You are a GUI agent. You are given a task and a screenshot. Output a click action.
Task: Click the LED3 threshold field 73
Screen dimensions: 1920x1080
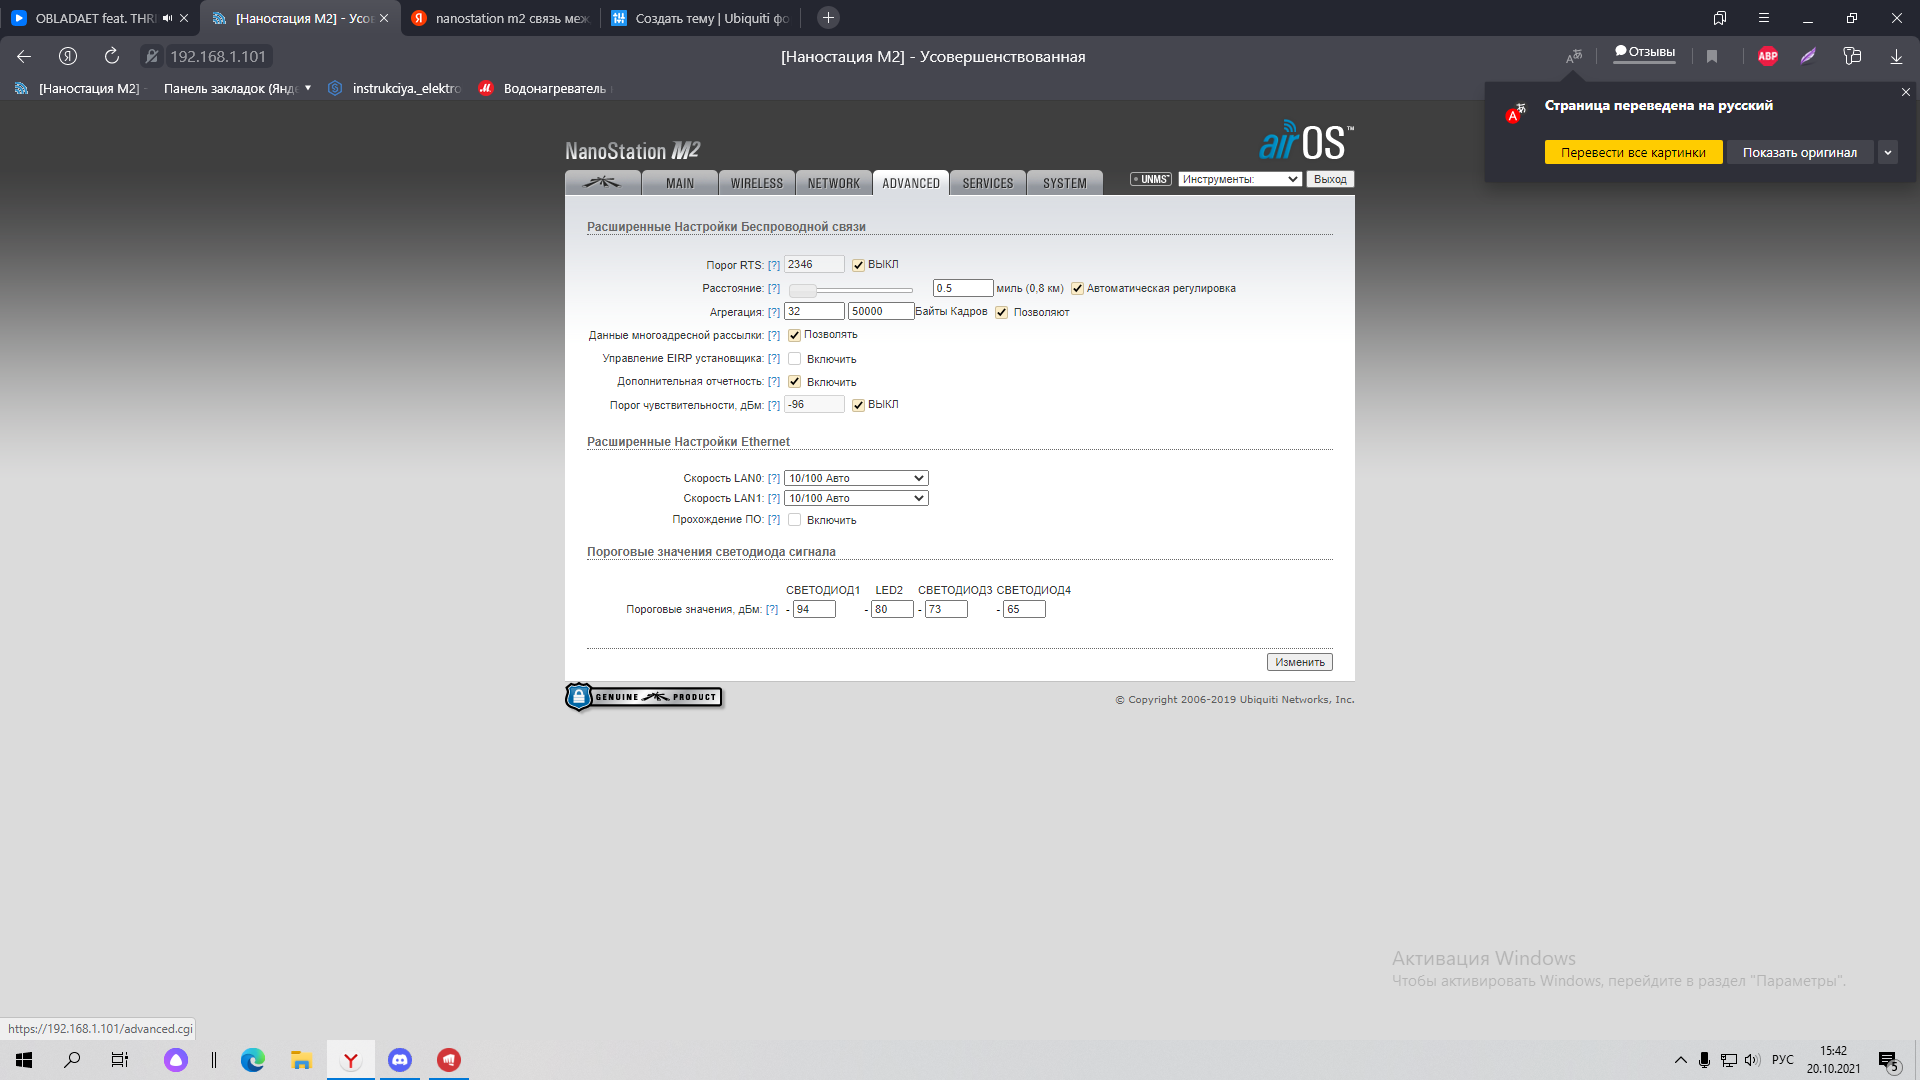point(946,609)
